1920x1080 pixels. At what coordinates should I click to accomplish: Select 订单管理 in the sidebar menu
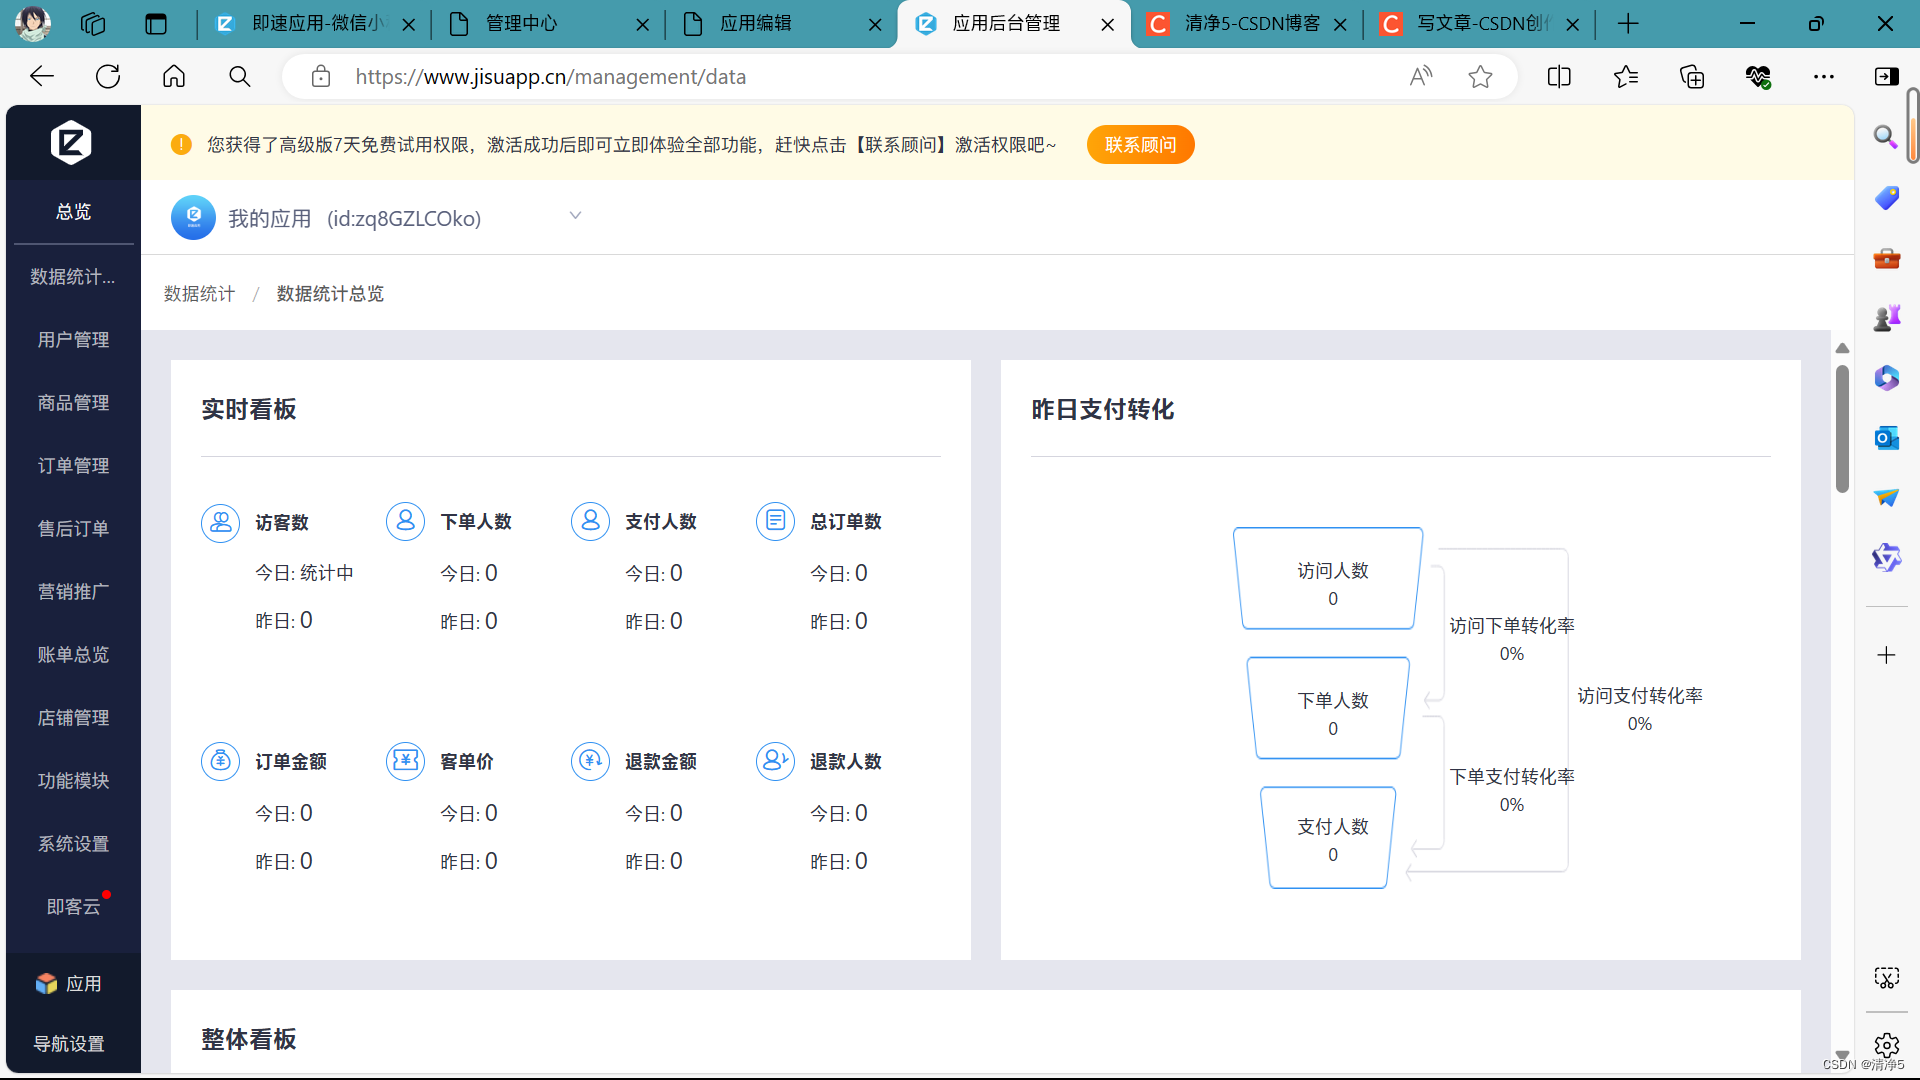pyautogui.click(x=73, y=466)
